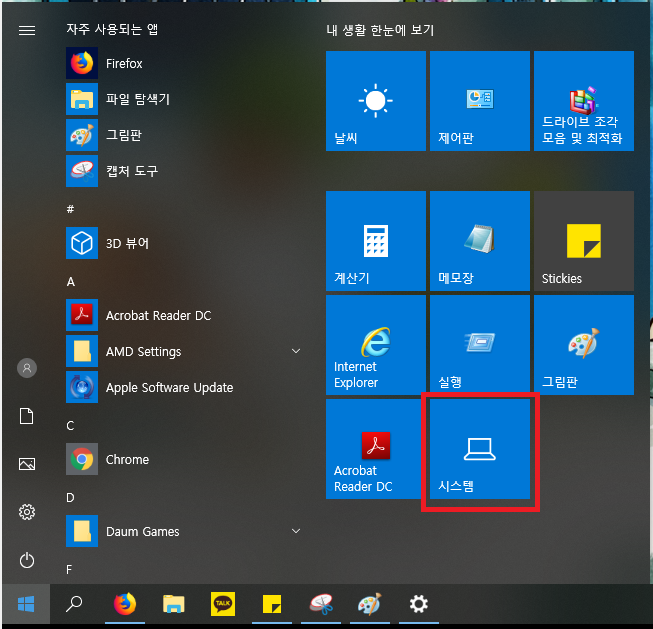Viewport: 653px width, 629px height.
Task: Open the AMD Settings folder
Action: [x=183, y=351]
